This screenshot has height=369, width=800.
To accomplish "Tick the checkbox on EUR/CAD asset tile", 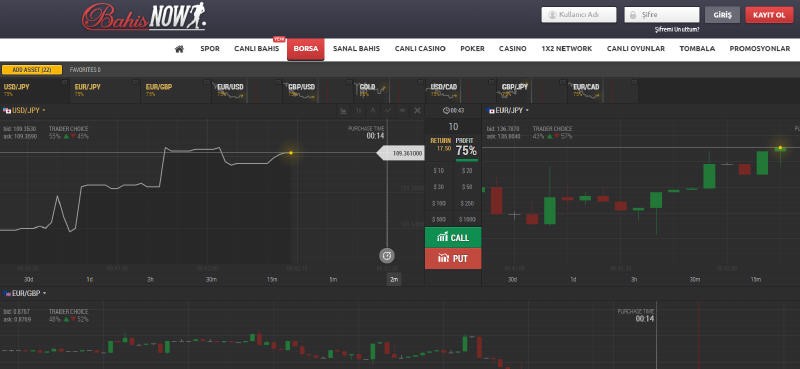I will point(633,82).
